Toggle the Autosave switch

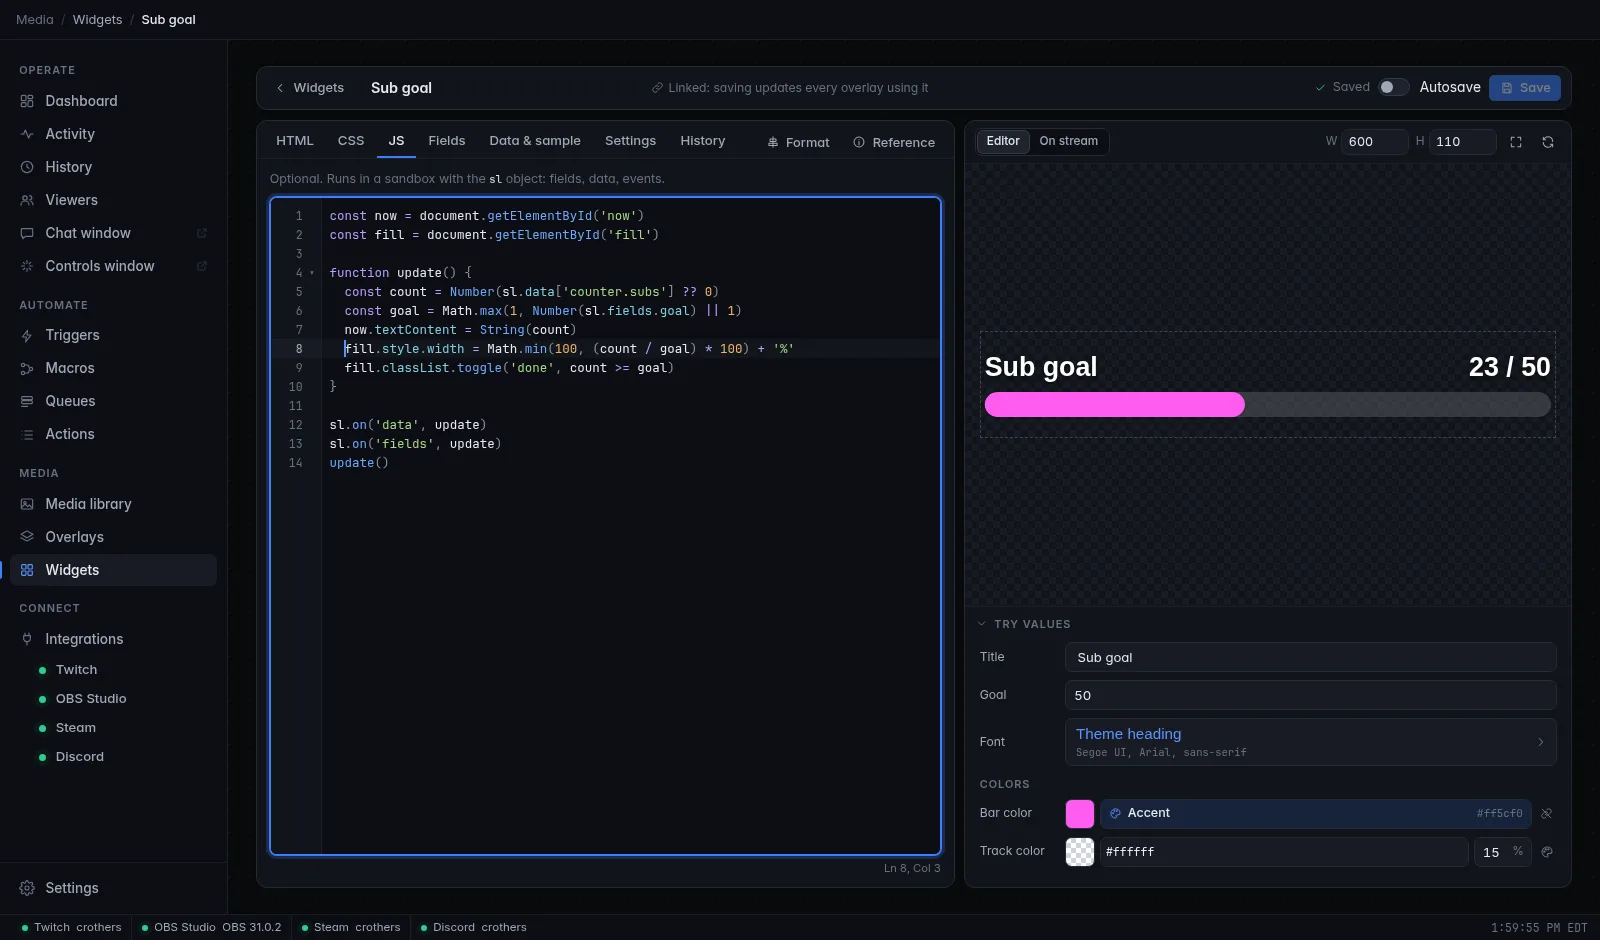coord(1393,87)
